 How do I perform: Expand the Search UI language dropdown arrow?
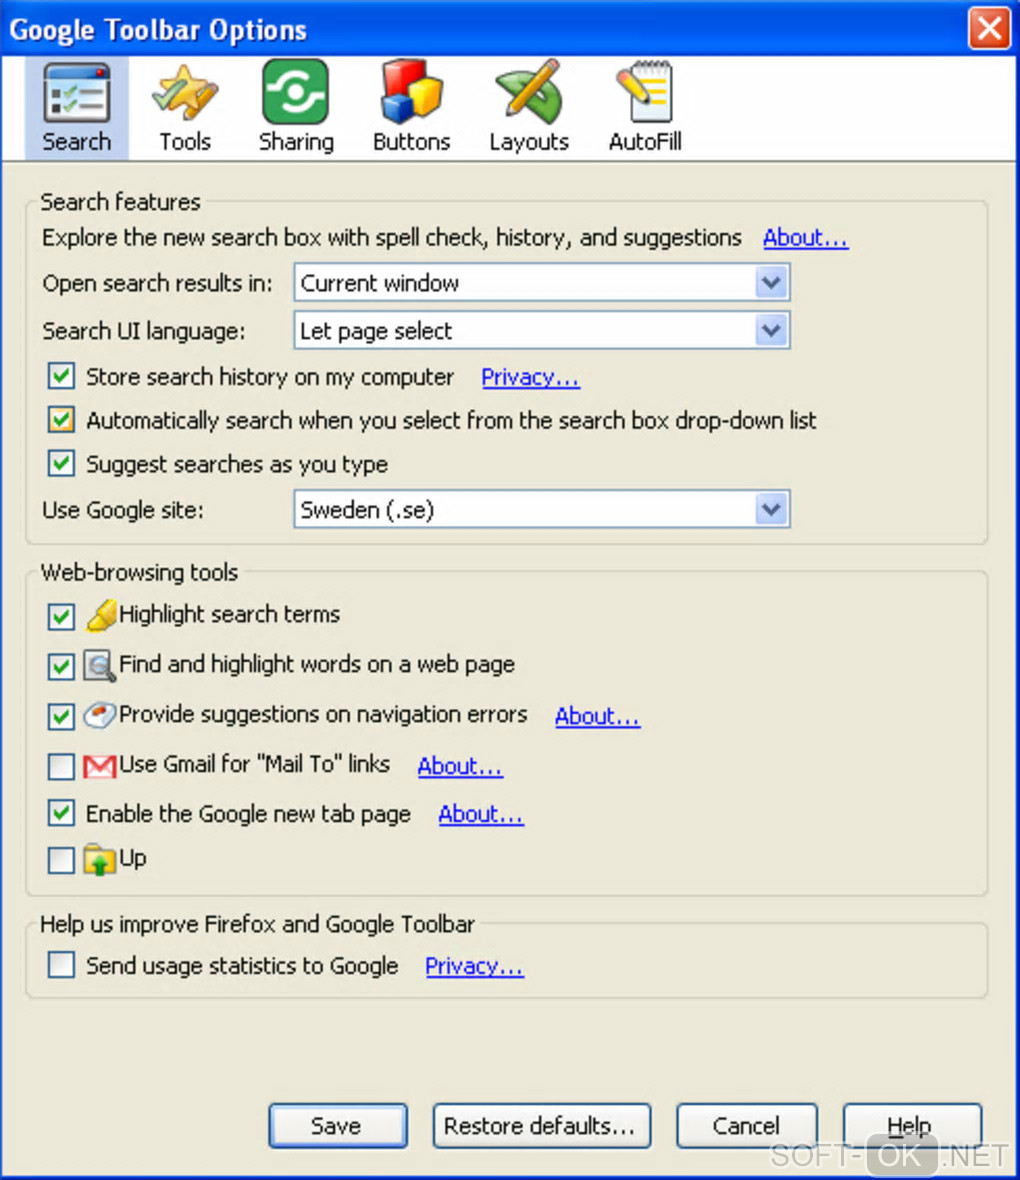(771, 330)
